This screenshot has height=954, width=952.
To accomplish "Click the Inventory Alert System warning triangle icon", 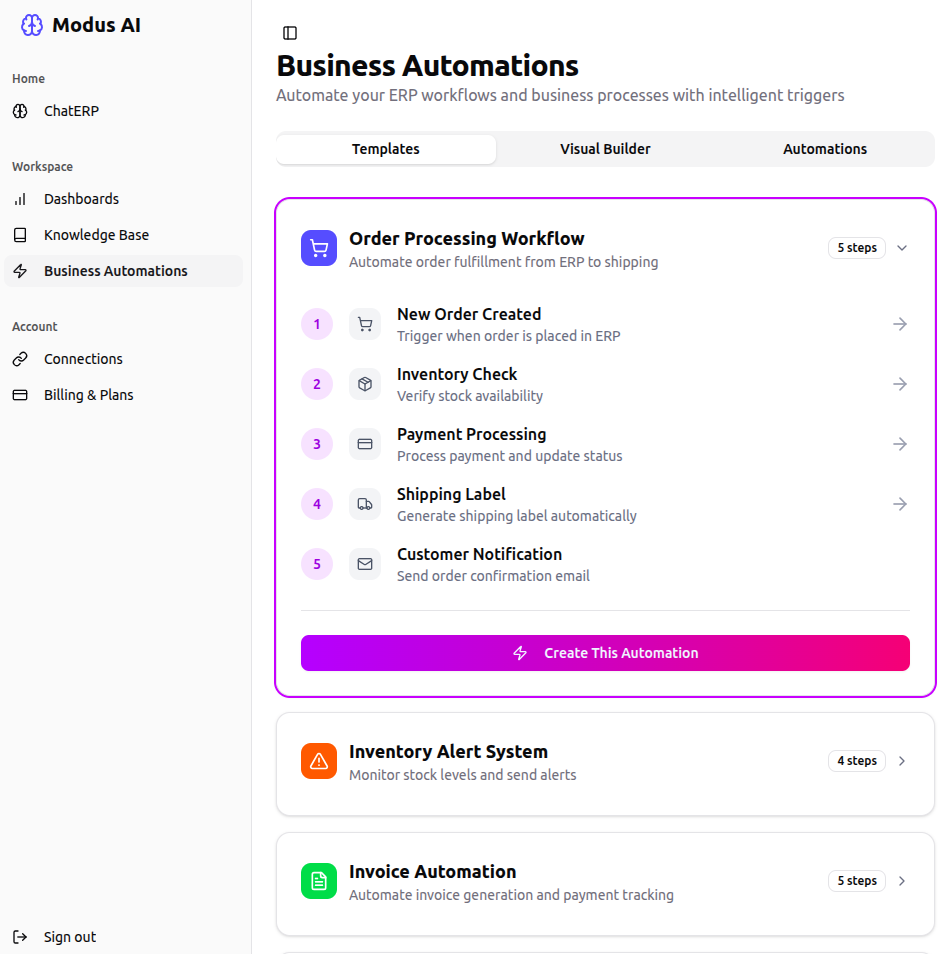I will 318,761.
